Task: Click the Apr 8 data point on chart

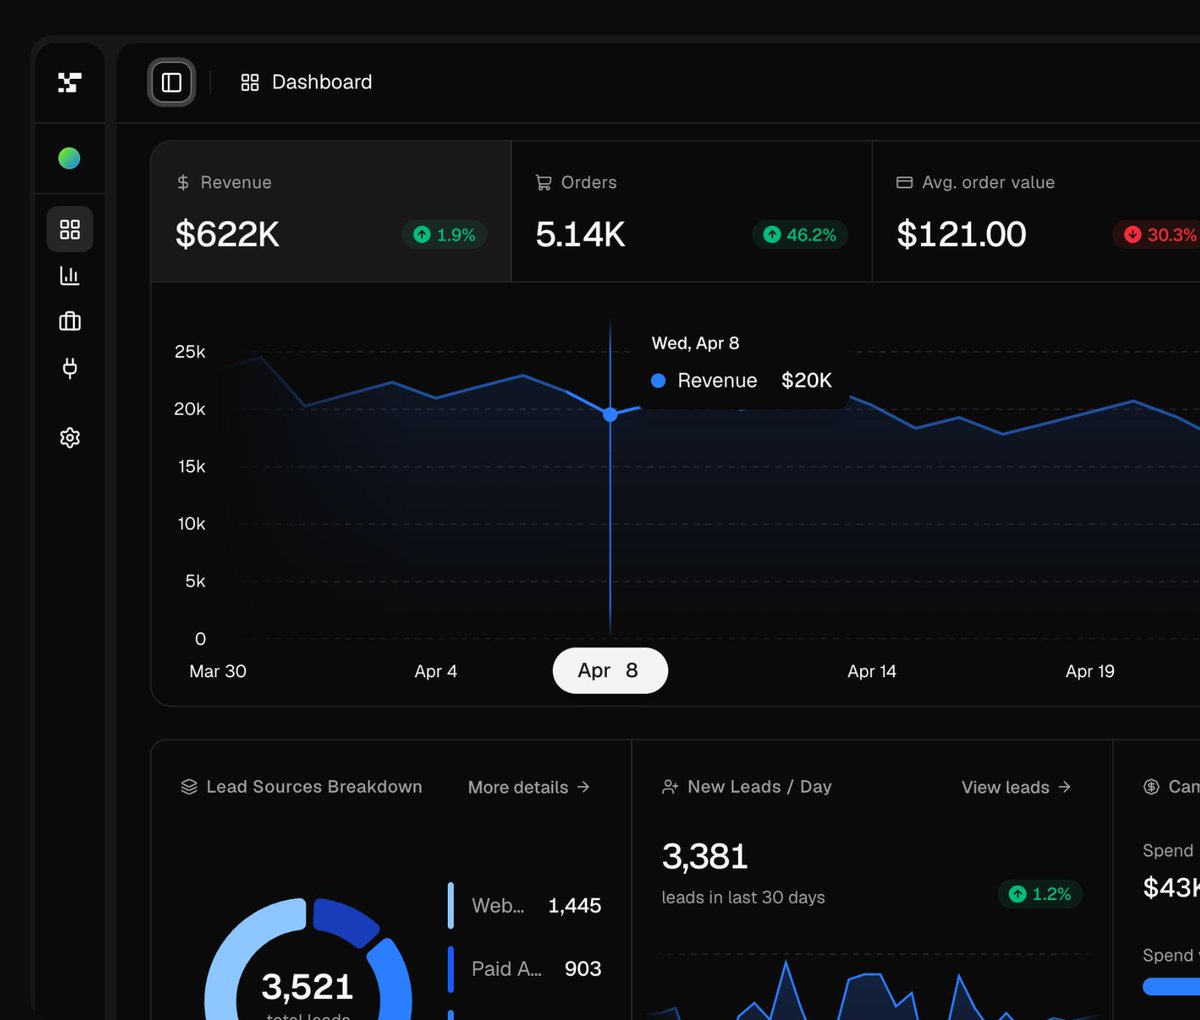Action: [x=610, y=414]
